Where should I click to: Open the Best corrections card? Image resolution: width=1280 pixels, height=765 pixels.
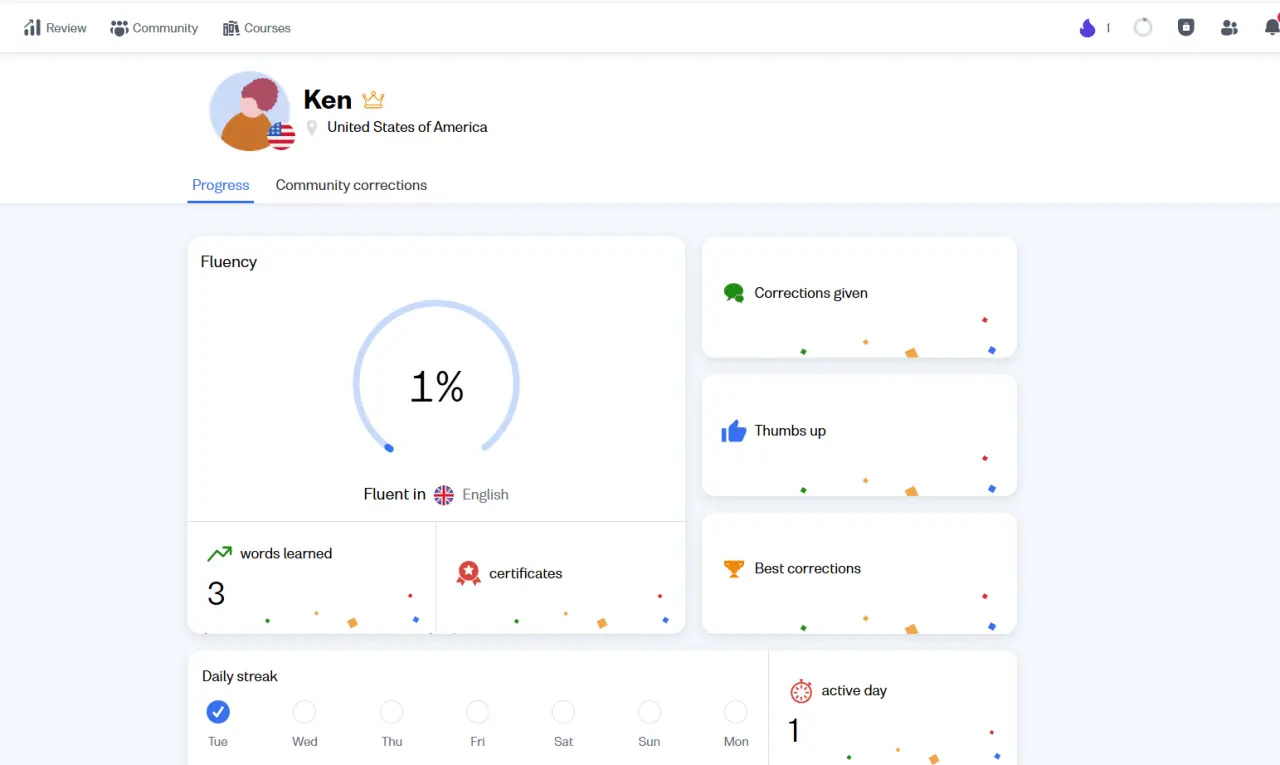(x=859, y=573)
